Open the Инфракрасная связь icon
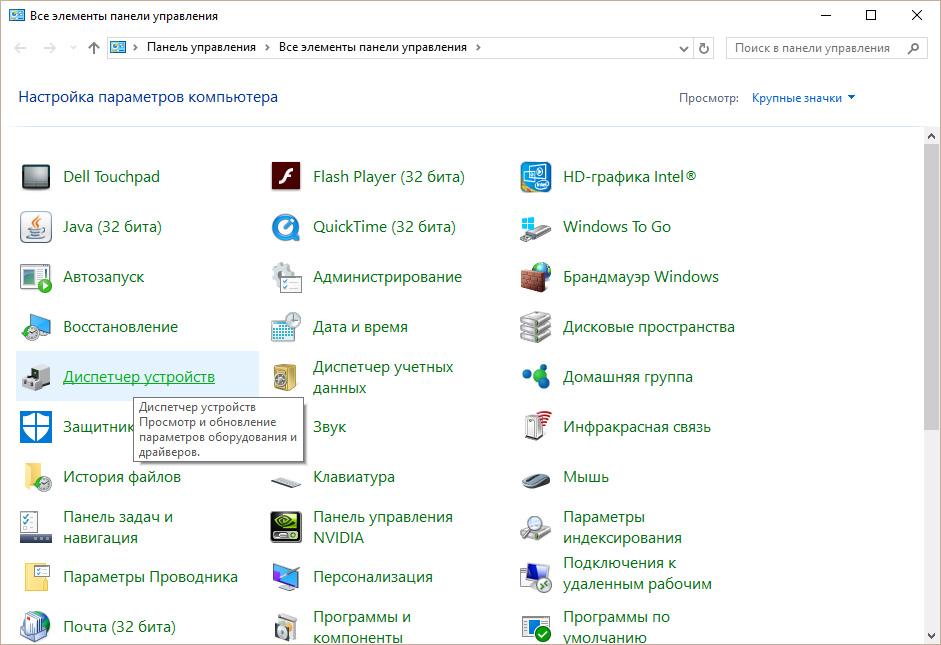The width and height of the screenshot is (941, 645). coord(537,427)
